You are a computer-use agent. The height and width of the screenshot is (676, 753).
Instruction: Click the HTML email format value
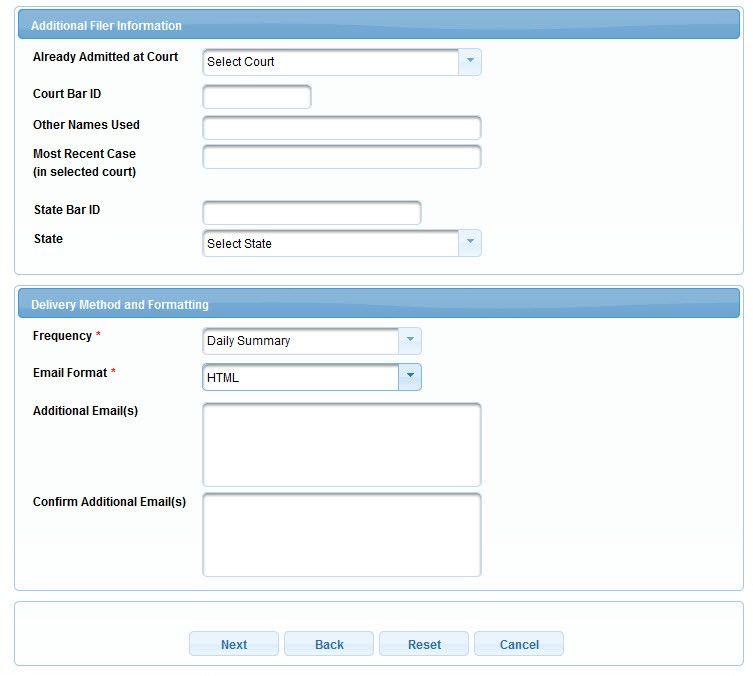click(x=300, y=377)
